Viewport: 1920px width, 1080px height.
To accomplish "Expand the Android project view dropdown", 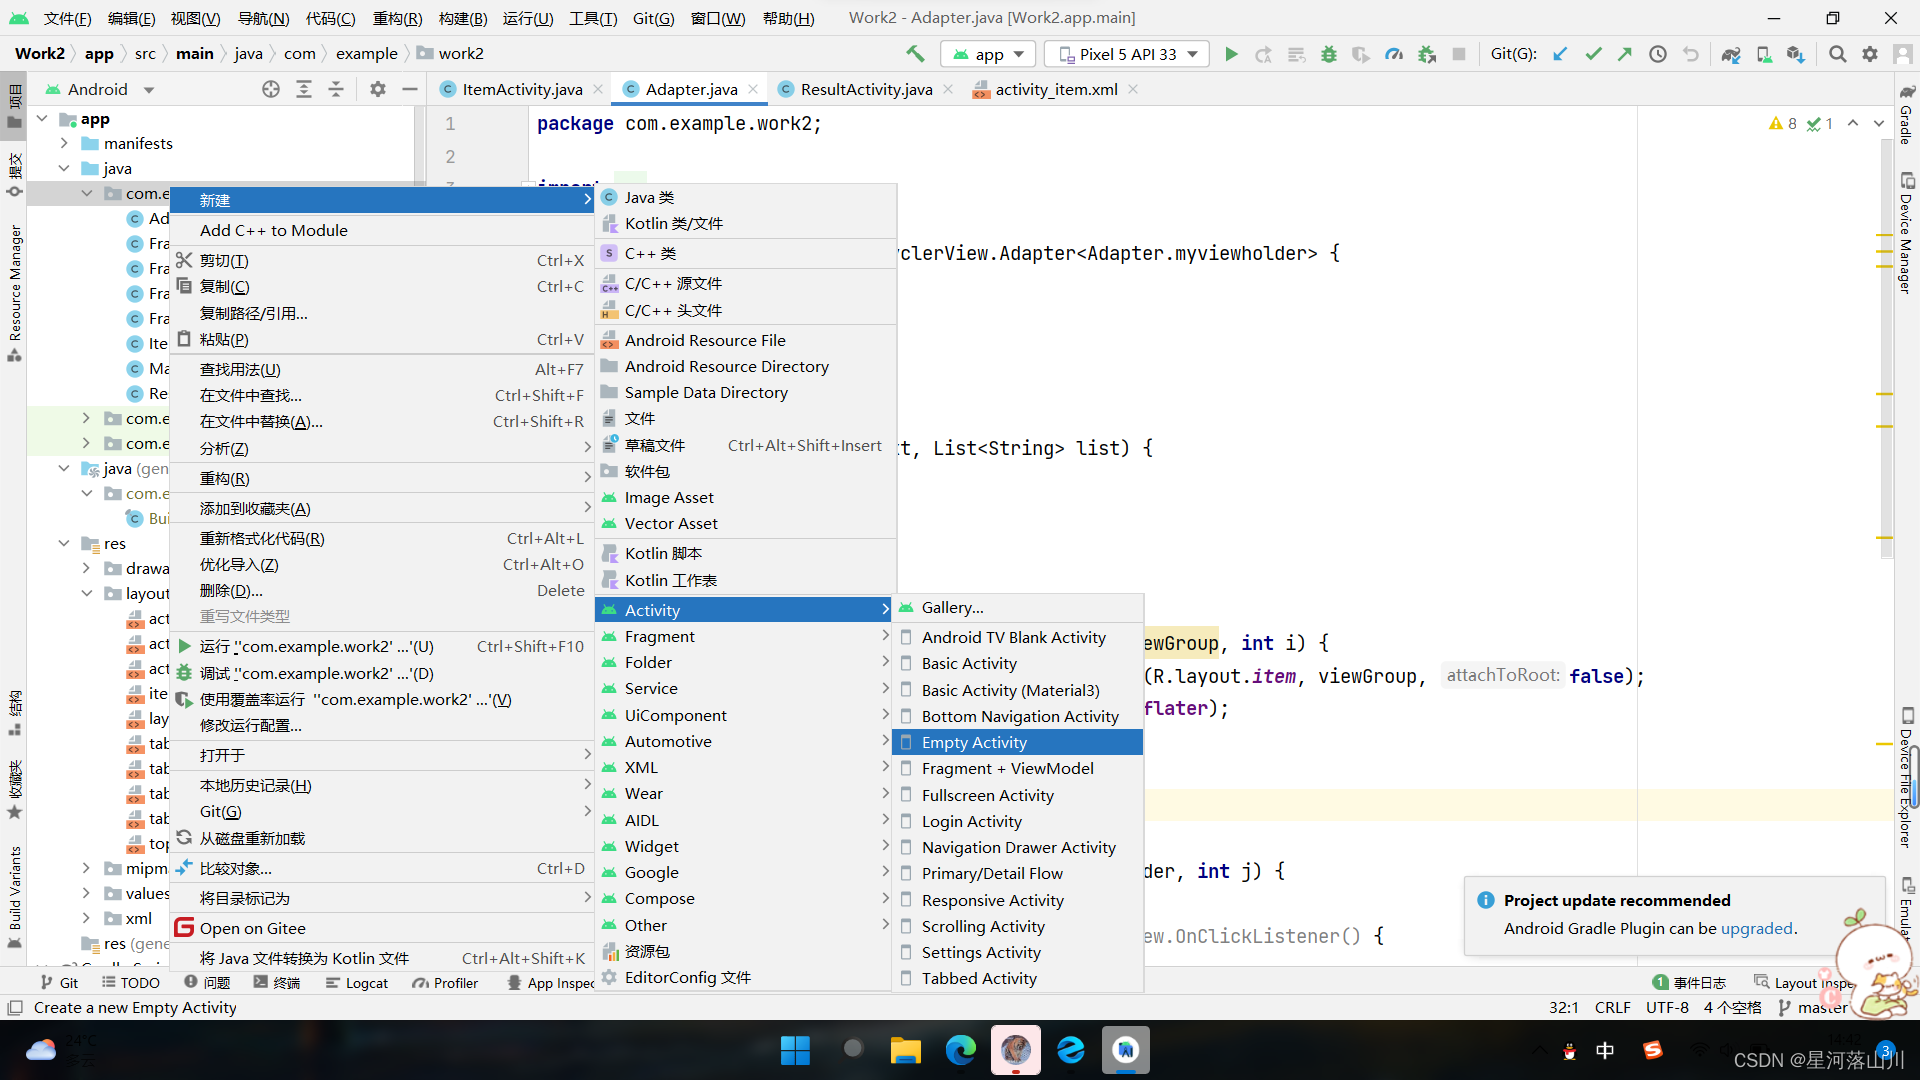I will point(149,89).
